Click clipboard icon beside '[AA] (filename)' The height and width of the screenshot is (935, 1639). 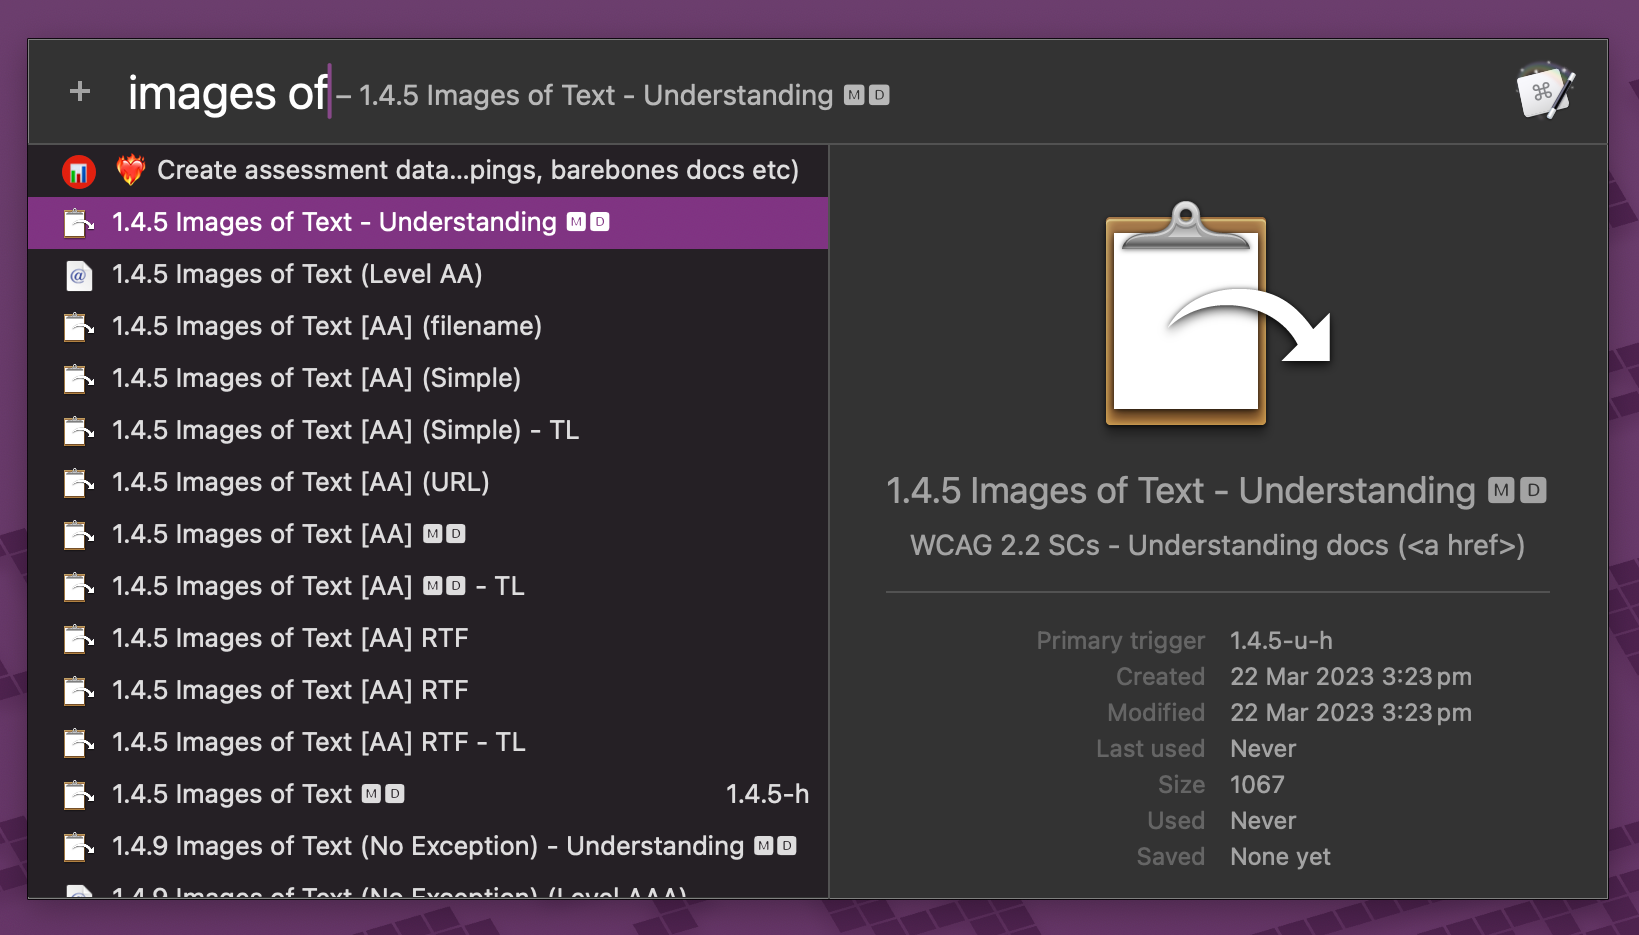pyautogui.click(x=79, y=327)
